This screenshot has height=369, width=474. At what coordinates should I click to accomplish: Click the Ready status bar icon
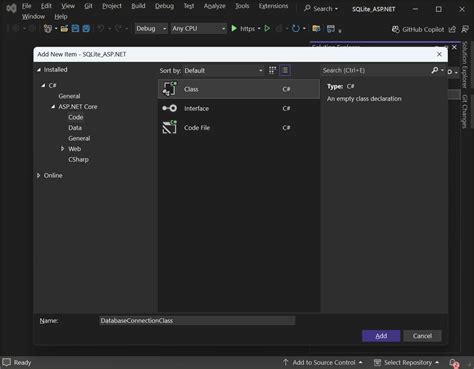coord(7,362)
